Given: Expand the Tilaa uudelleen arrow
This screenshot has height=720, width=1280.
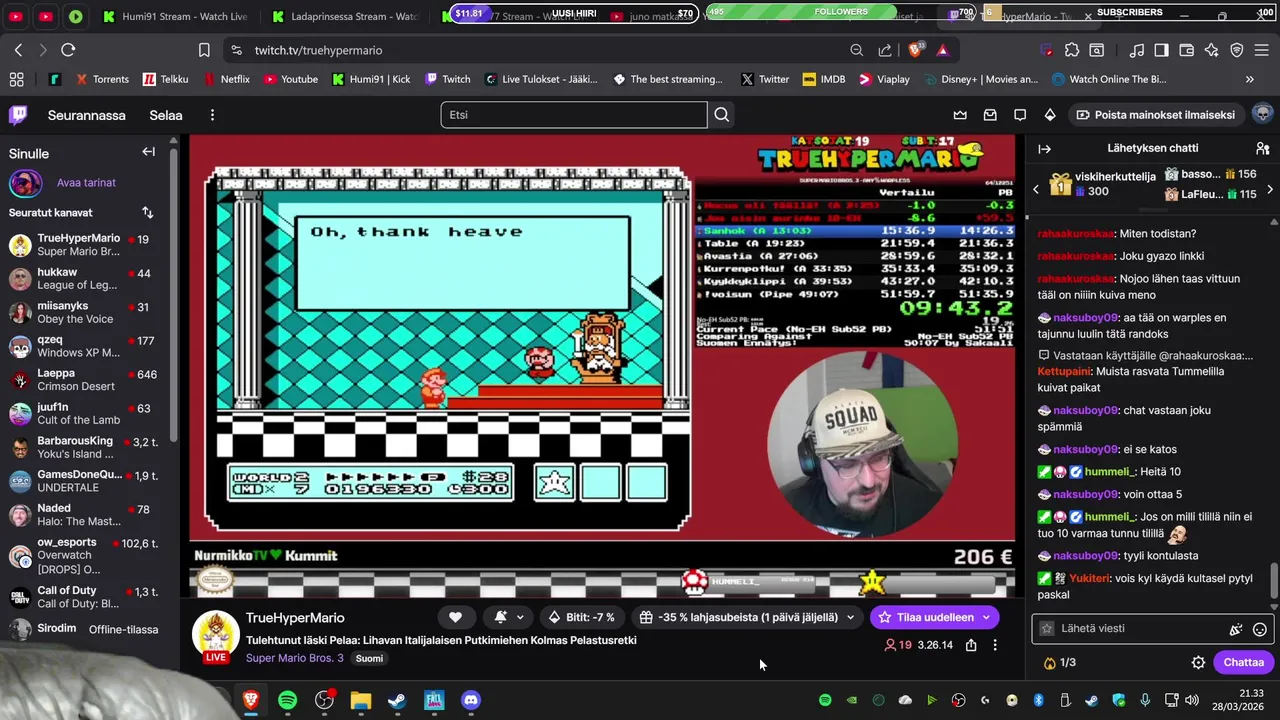Looking at the screenshot, I should pos(986,617).
